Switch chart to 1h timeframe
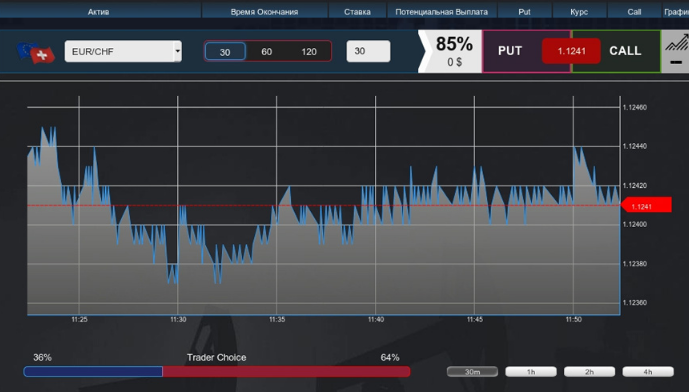Image resolution: width=689 pixels, height=392 pixels. [x=531, y=372]
